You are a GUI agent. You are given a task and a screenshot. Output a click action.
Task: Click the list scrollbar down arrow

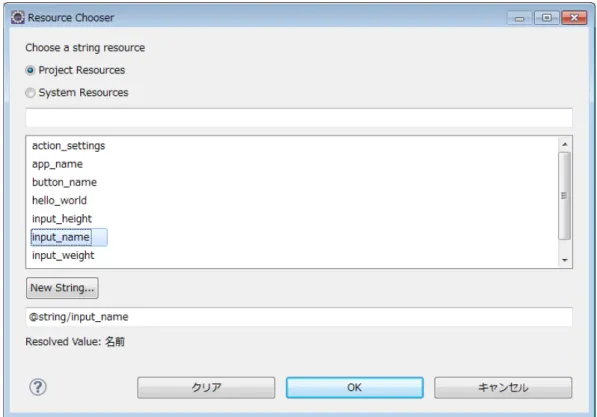point(565,260)
